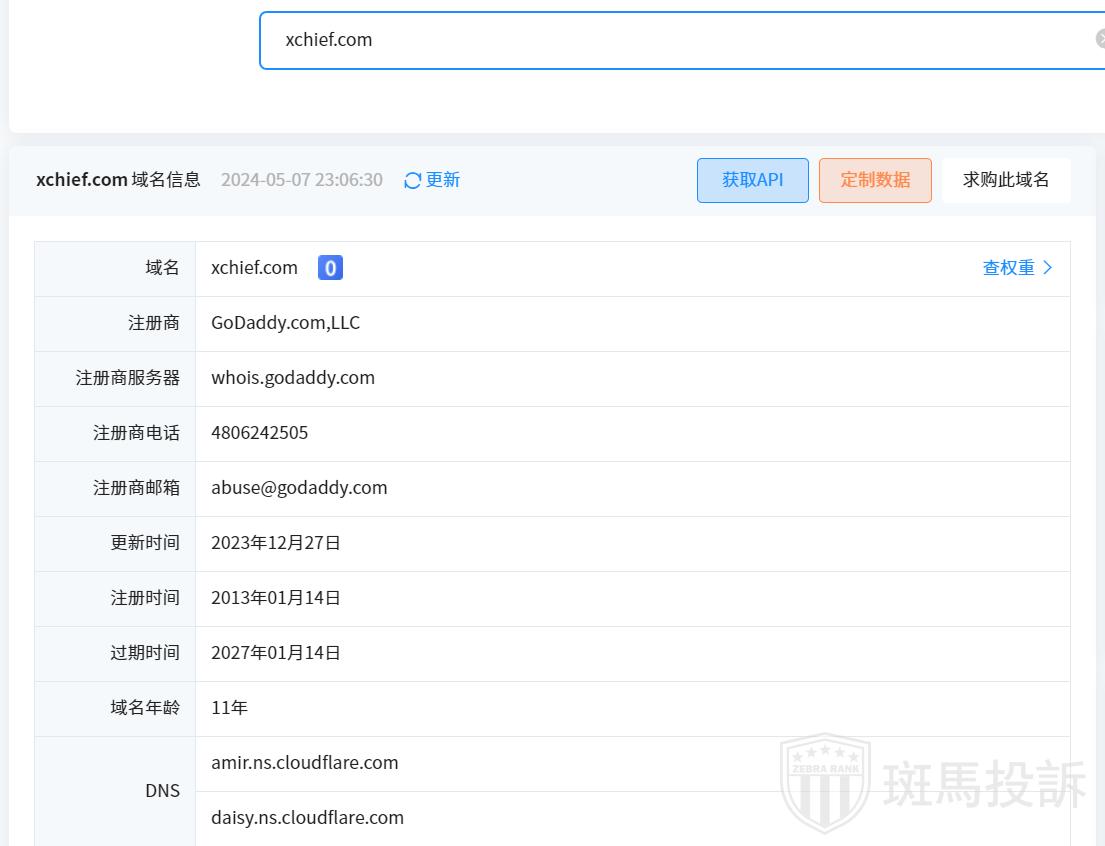
Task: Select DNS entry daisy.ns.cloudflare.com
Action: click(307, 818)
